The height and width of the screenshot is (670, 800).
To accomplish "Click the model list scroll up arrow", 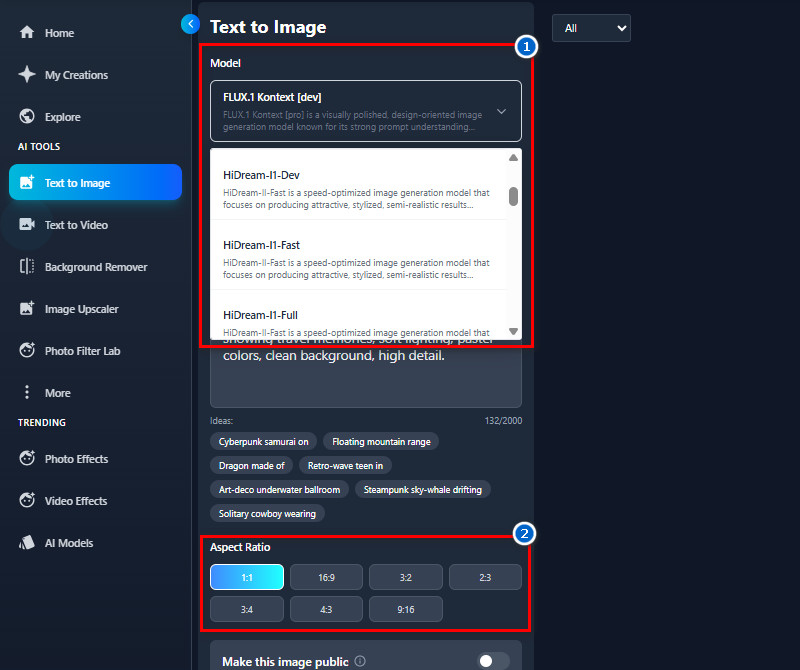I will pyautogui.click(x=513, y=158).
